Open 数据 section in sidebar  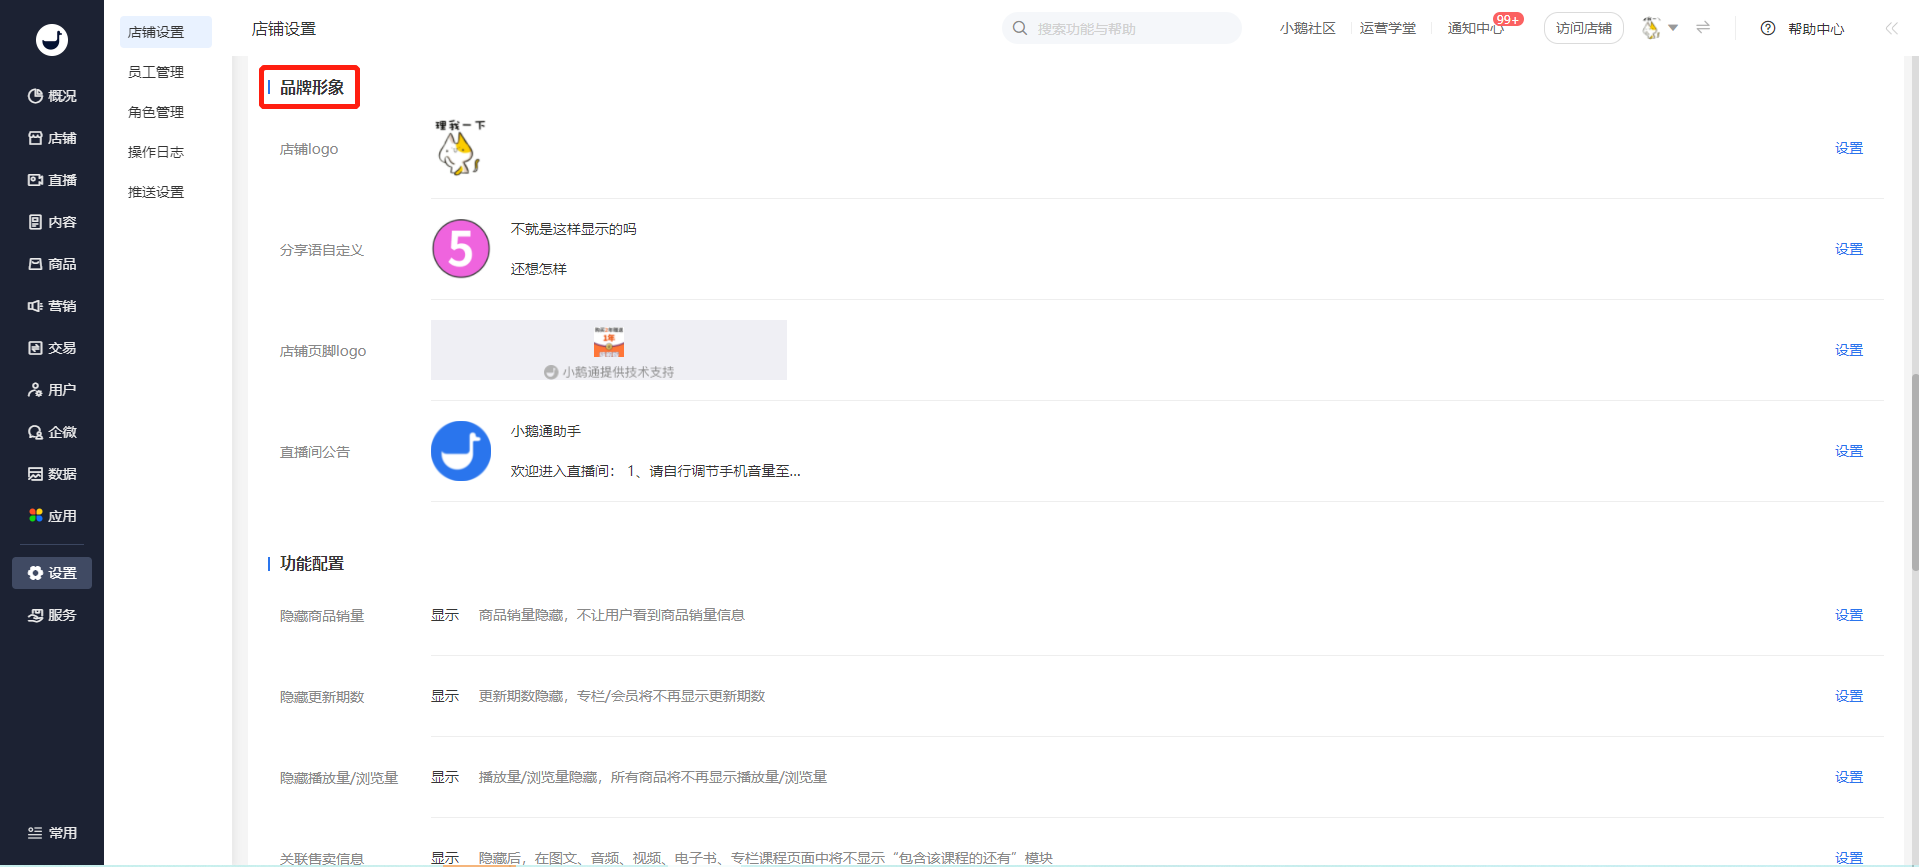pos(52,474)
